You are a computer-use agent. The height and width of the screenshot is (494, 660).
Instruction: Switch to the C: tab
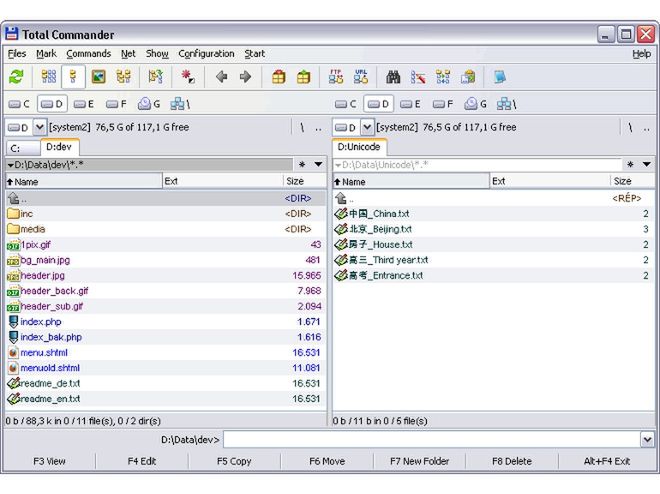pos(23,148)
